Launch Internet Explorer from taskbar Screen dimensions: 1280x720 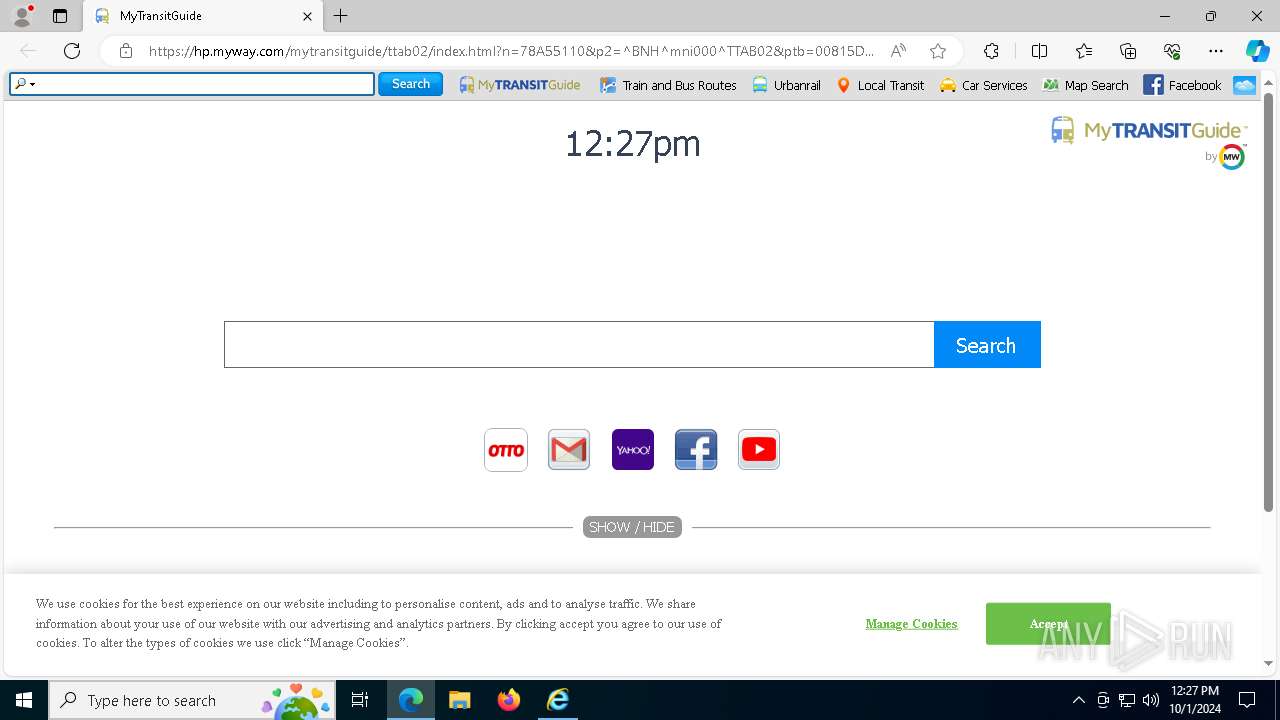click(557, 700)
